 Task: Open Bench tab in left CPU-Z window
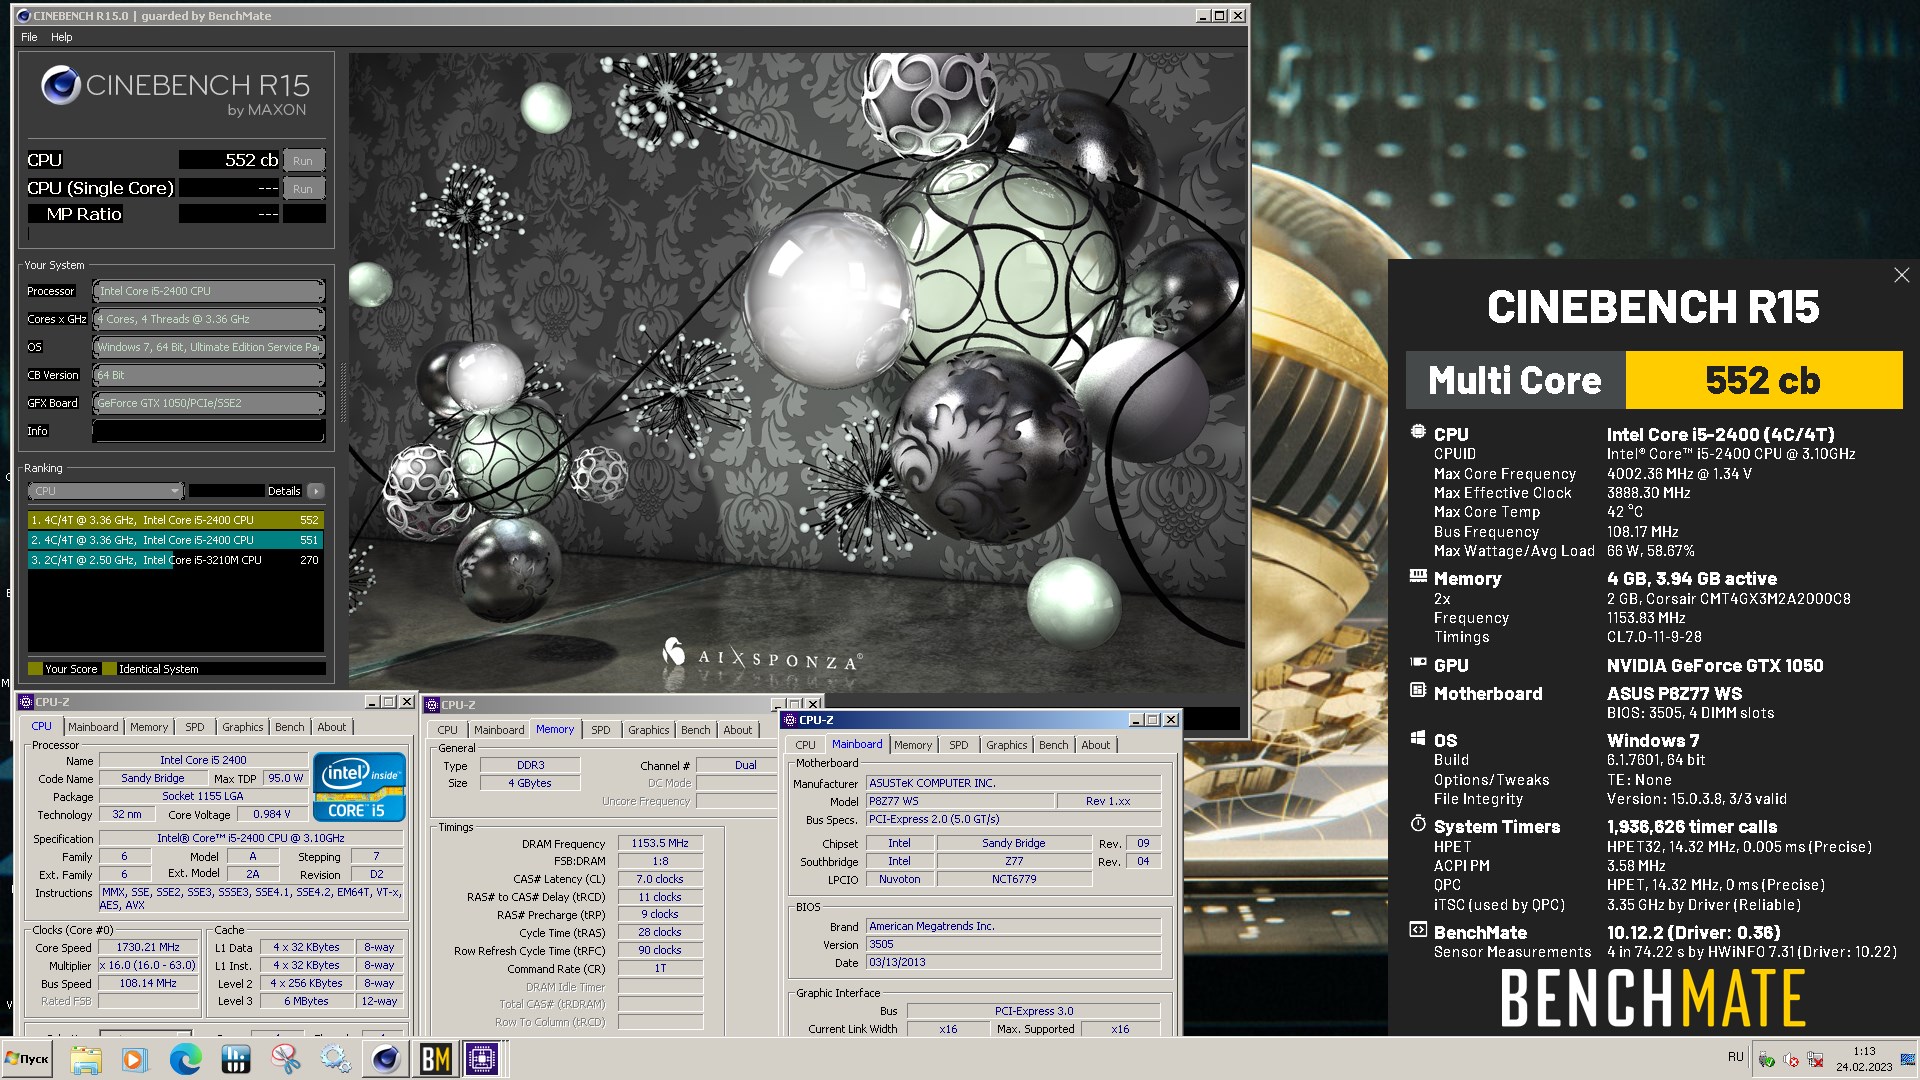pyautogui.click(x=290, y=727)
